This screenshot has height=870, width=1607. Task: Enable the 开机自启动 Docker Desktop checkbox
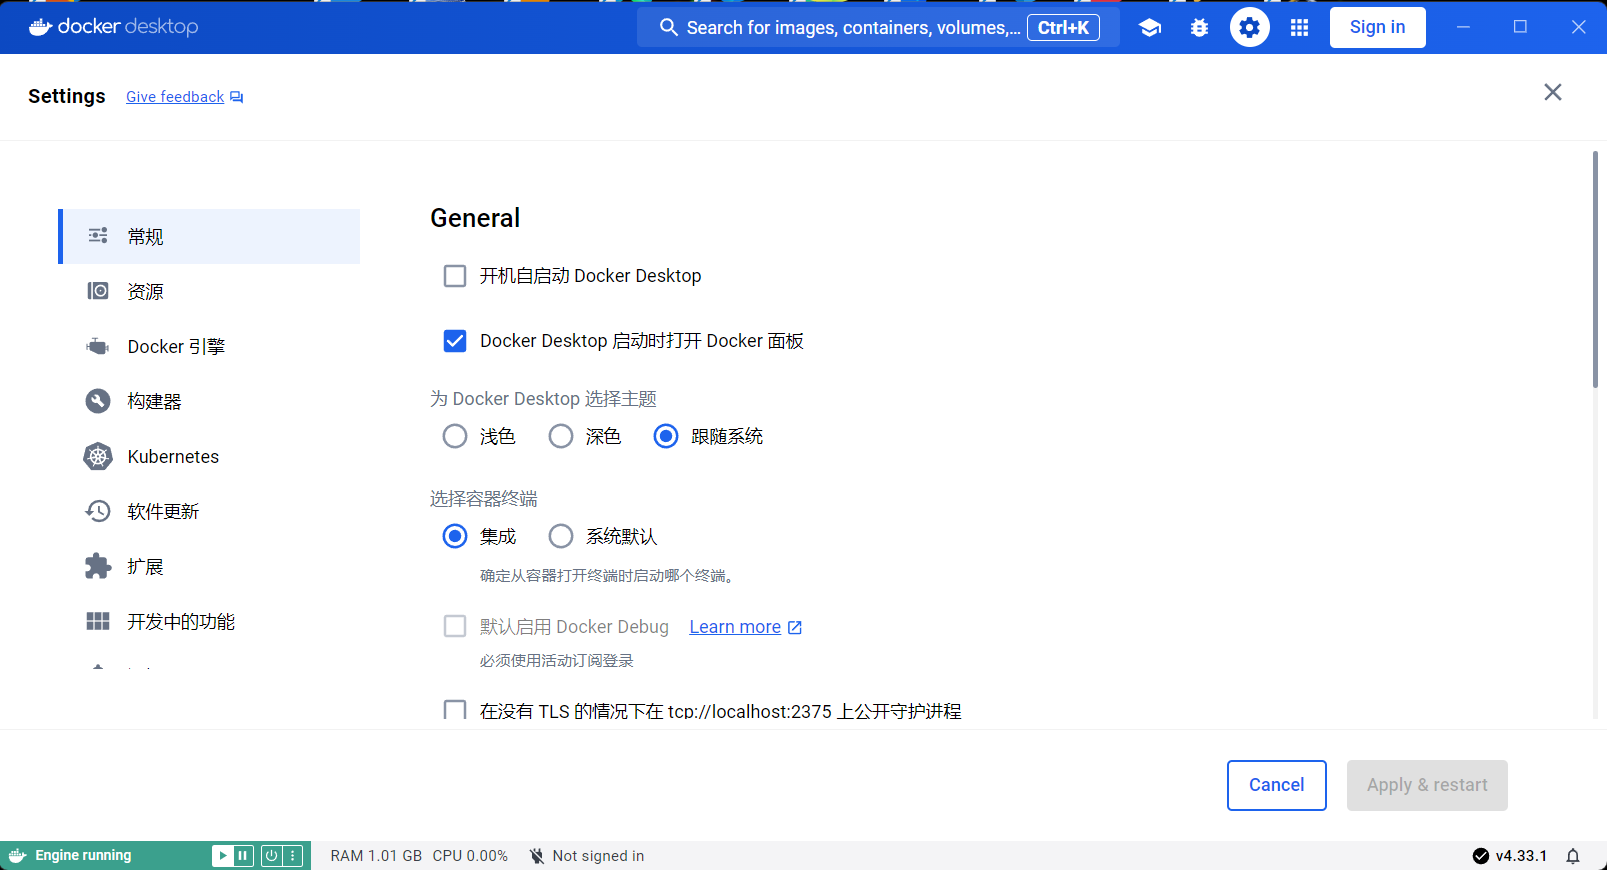click(455, 276)
